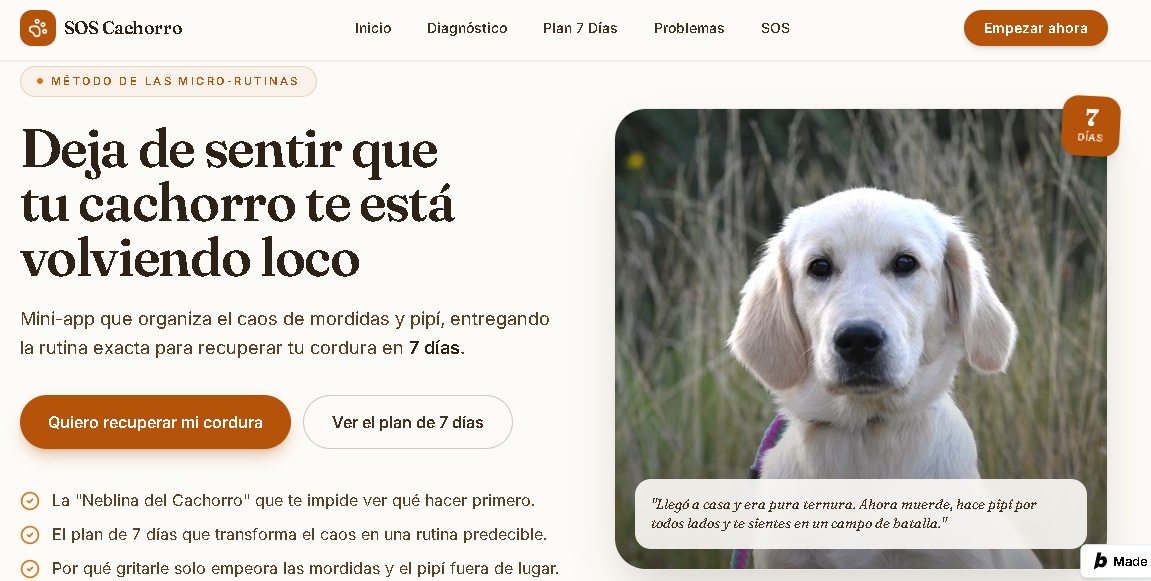Click the headline "Deja de sentir que"

[x=230, y=149]
